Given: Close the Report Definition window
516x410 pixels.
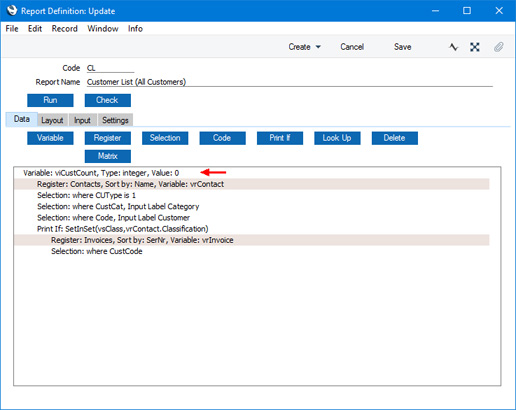Looking at the screenshot, I should click(499, 11).
